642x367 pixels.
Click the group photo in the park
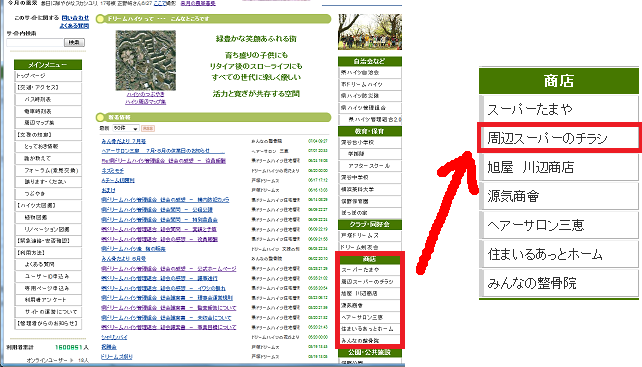(x=370, y=32)
